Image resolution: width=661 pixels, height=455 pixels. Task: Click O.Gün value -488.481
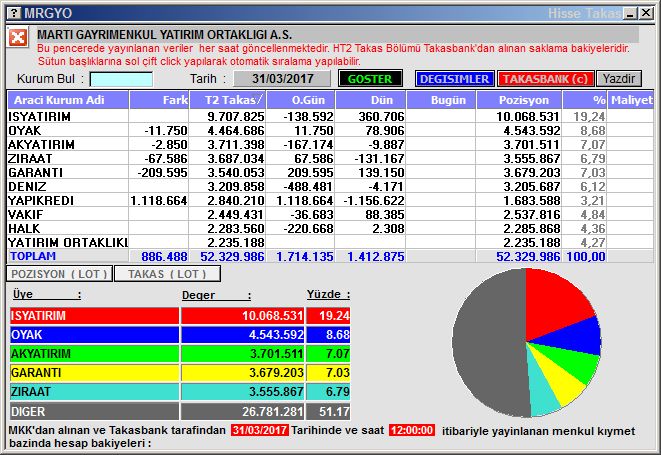pos(308,186)
